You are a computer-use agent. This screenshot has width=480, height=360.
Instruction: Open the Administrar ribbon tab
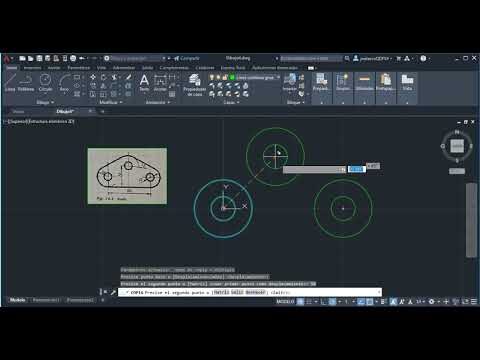[124, 68]
